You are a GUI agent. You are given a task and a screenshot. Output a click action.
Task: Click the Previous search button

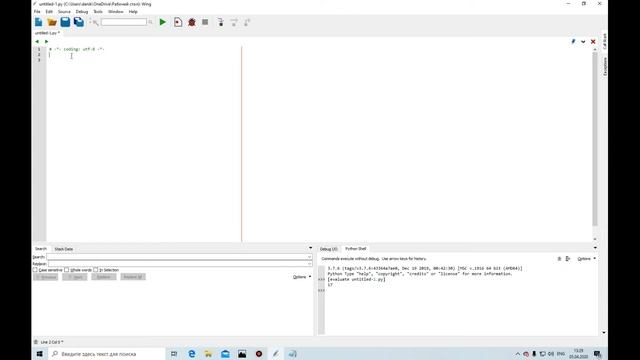[46, 277]
